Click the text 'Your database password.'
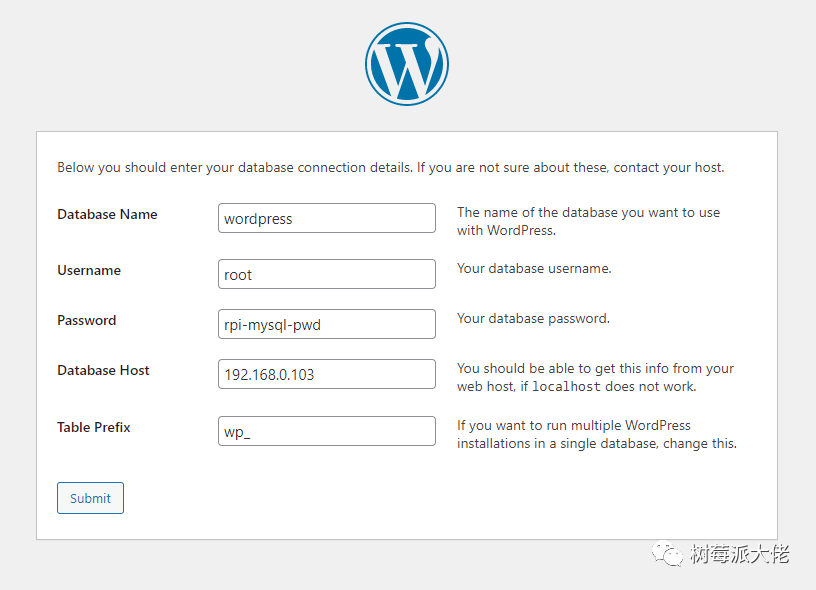Viewport: 816px width, 590px height. click(x=533, y=318)
